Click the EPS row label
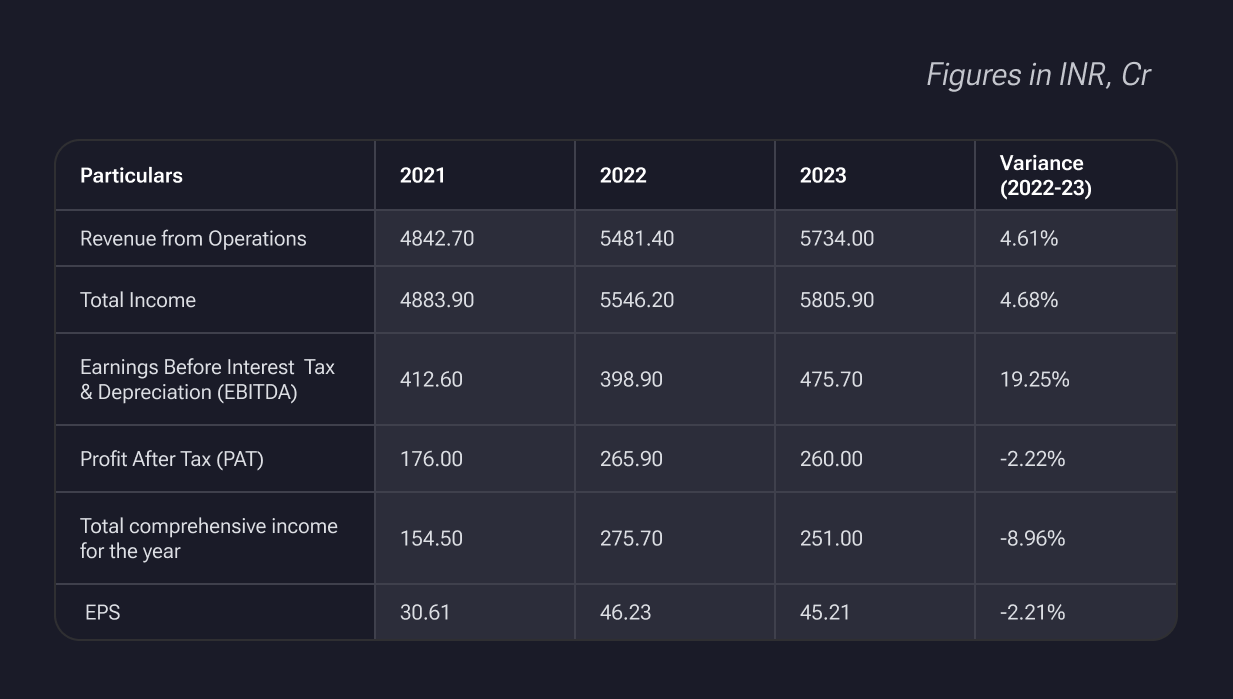Viewport: 1233px width, 699px height. [x=103, y=612]
